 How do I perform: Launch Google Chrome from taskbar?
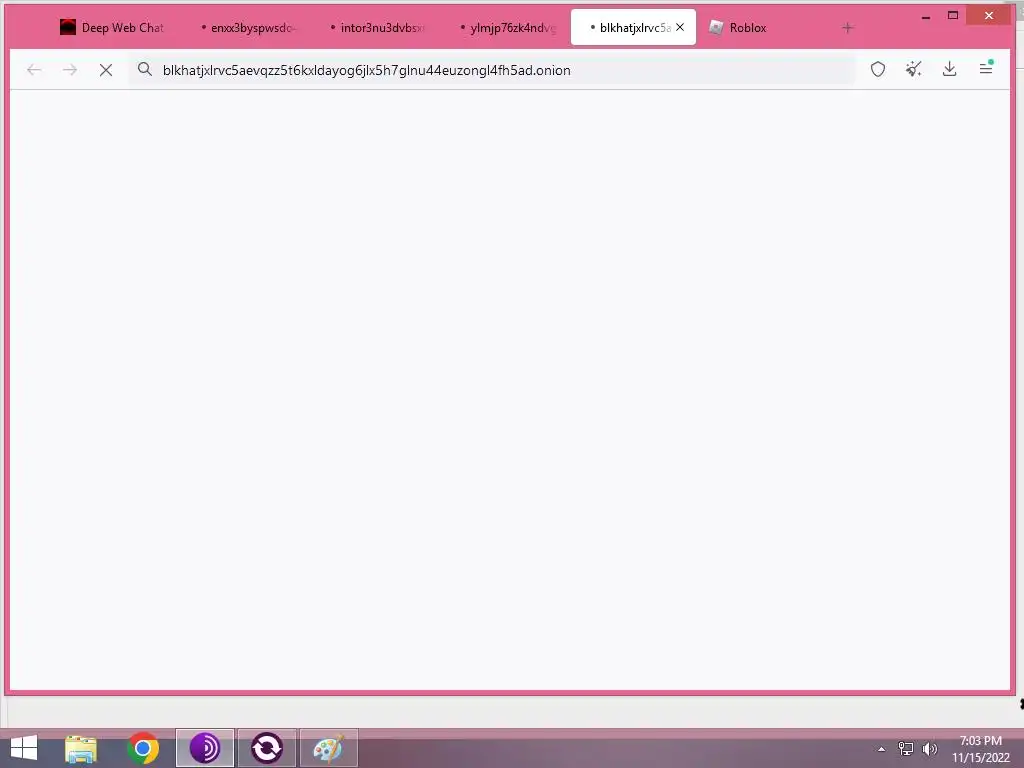[x=143, y=748]
